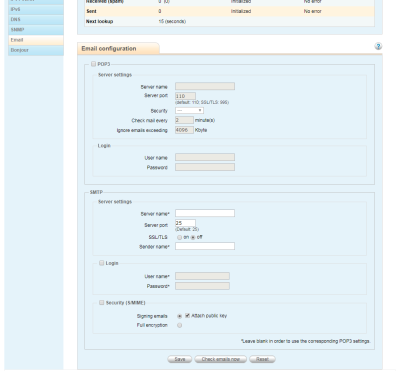The height and width of the screenshot is (371, 400).
Task: Click the SMTP Login User name field
Action: pyautogui.click(x=202, y=276)
